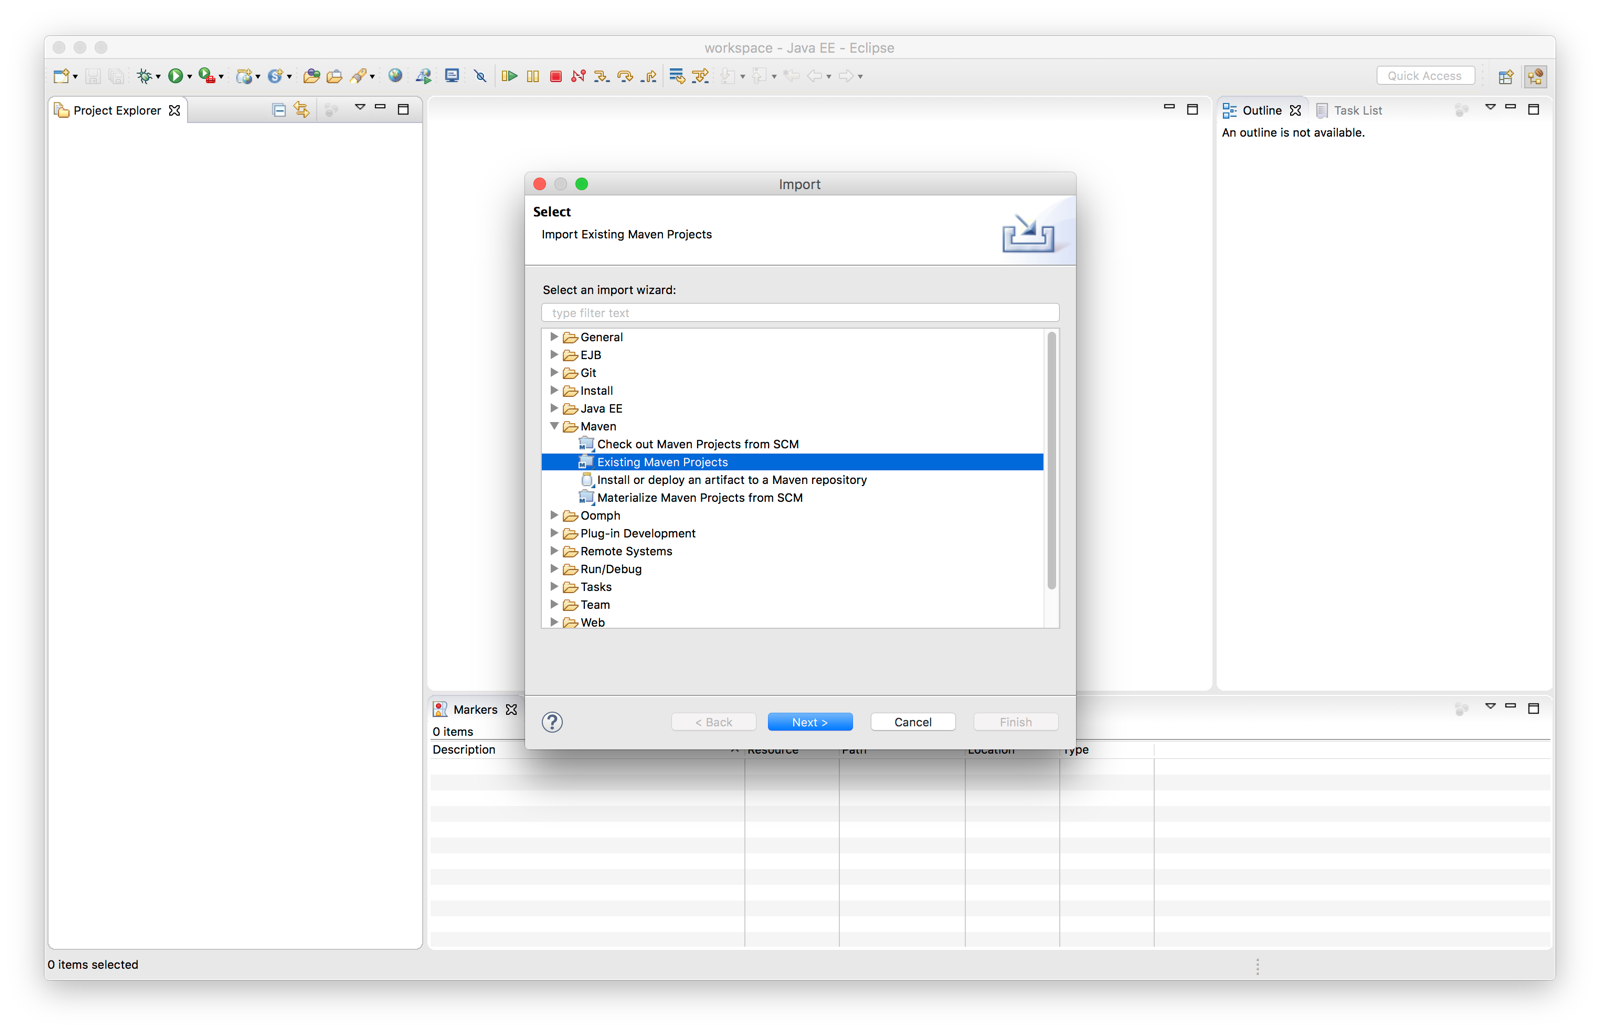This screenshot has width=1600, height=1033.
Task: Select the Project Explorer tab
Action: 116,110
